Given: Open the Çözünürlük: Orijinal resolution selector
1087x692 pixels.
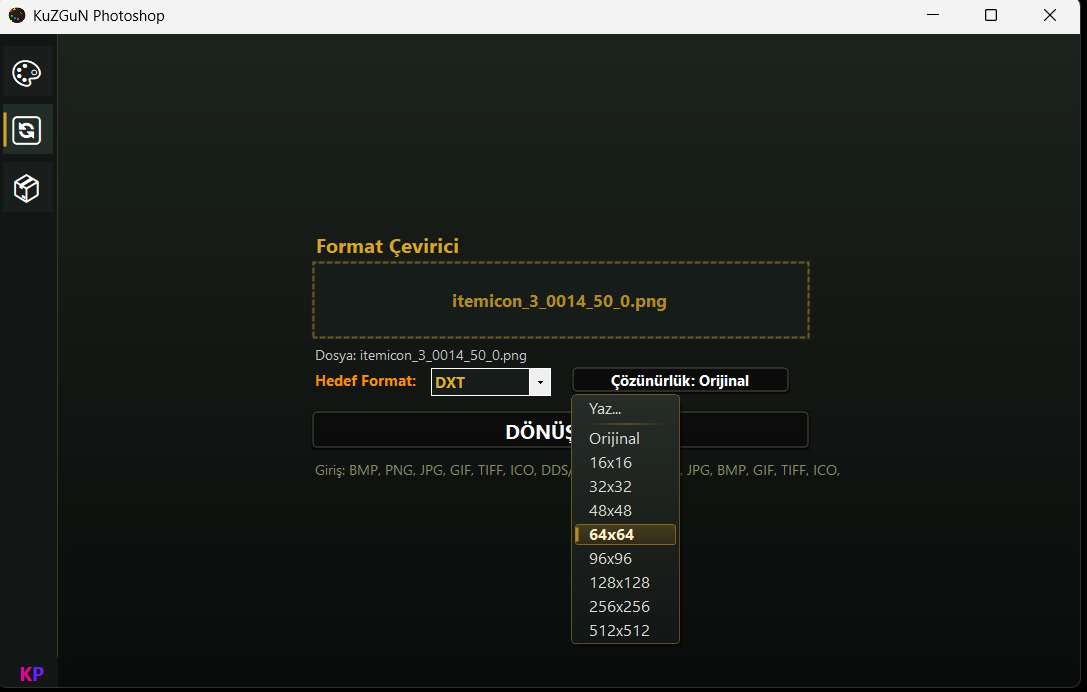Looking at the screenshot, I should 680,381.
